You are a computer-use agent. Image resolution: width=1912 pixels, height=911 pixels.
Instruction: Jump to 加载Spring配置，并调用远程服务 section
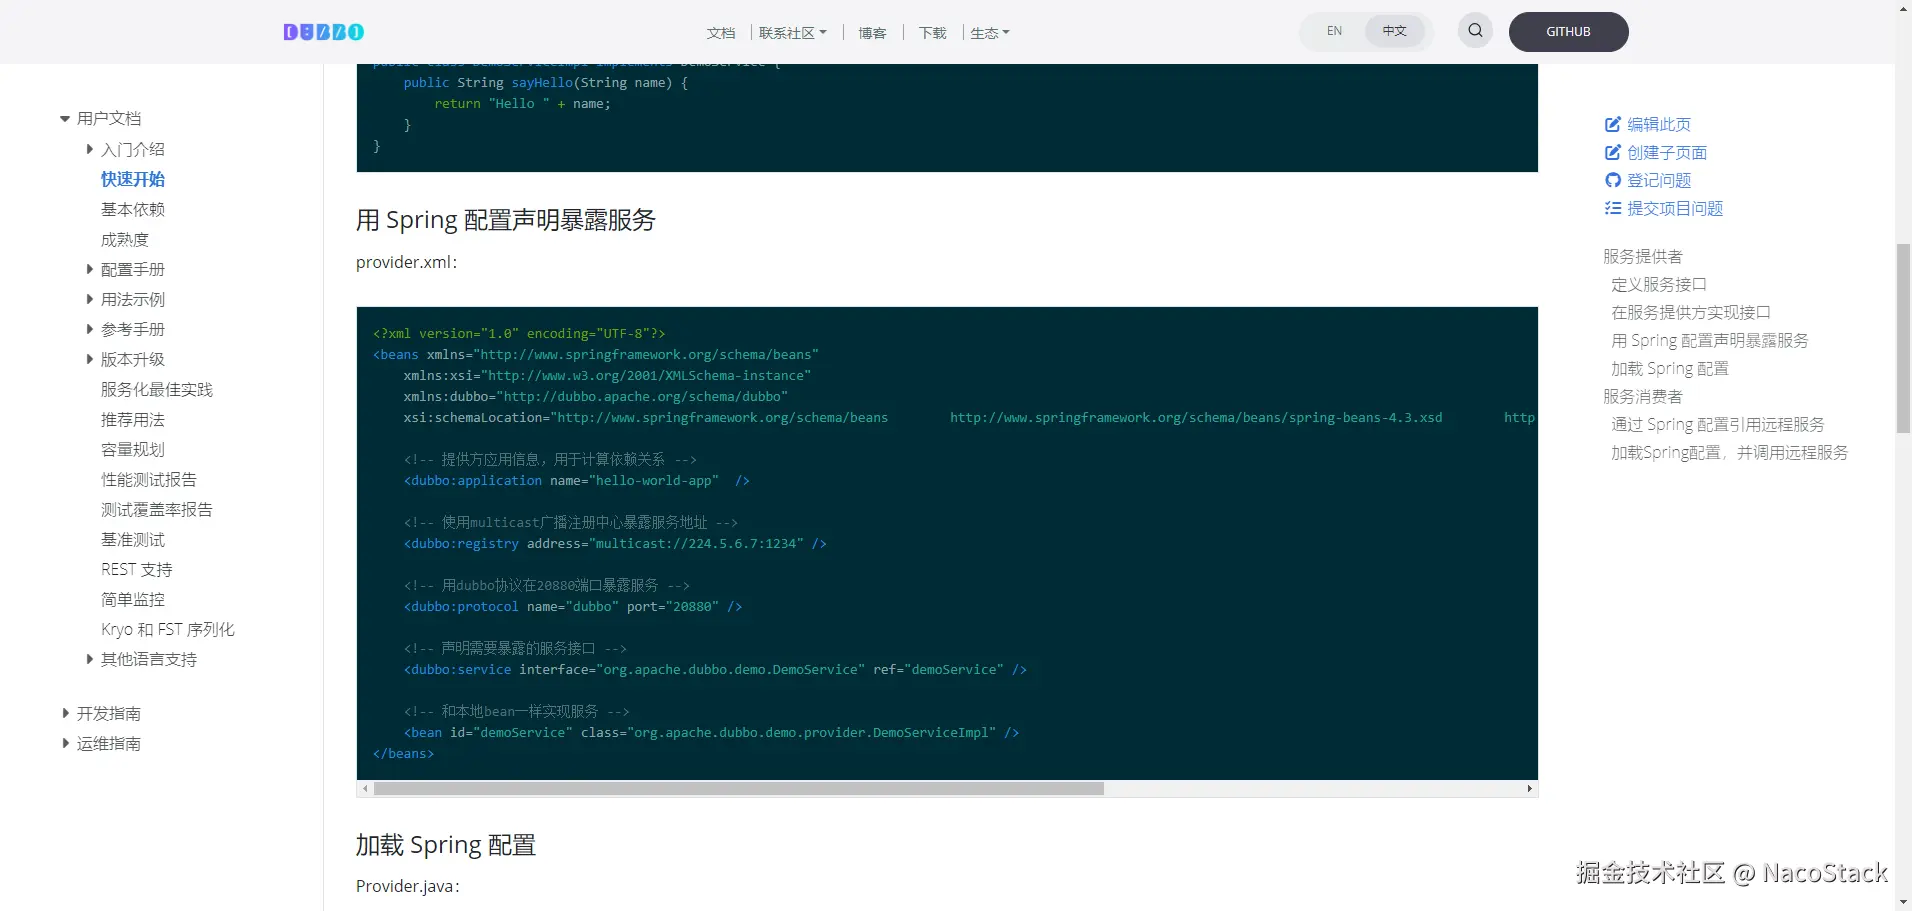click(1730, 453)
